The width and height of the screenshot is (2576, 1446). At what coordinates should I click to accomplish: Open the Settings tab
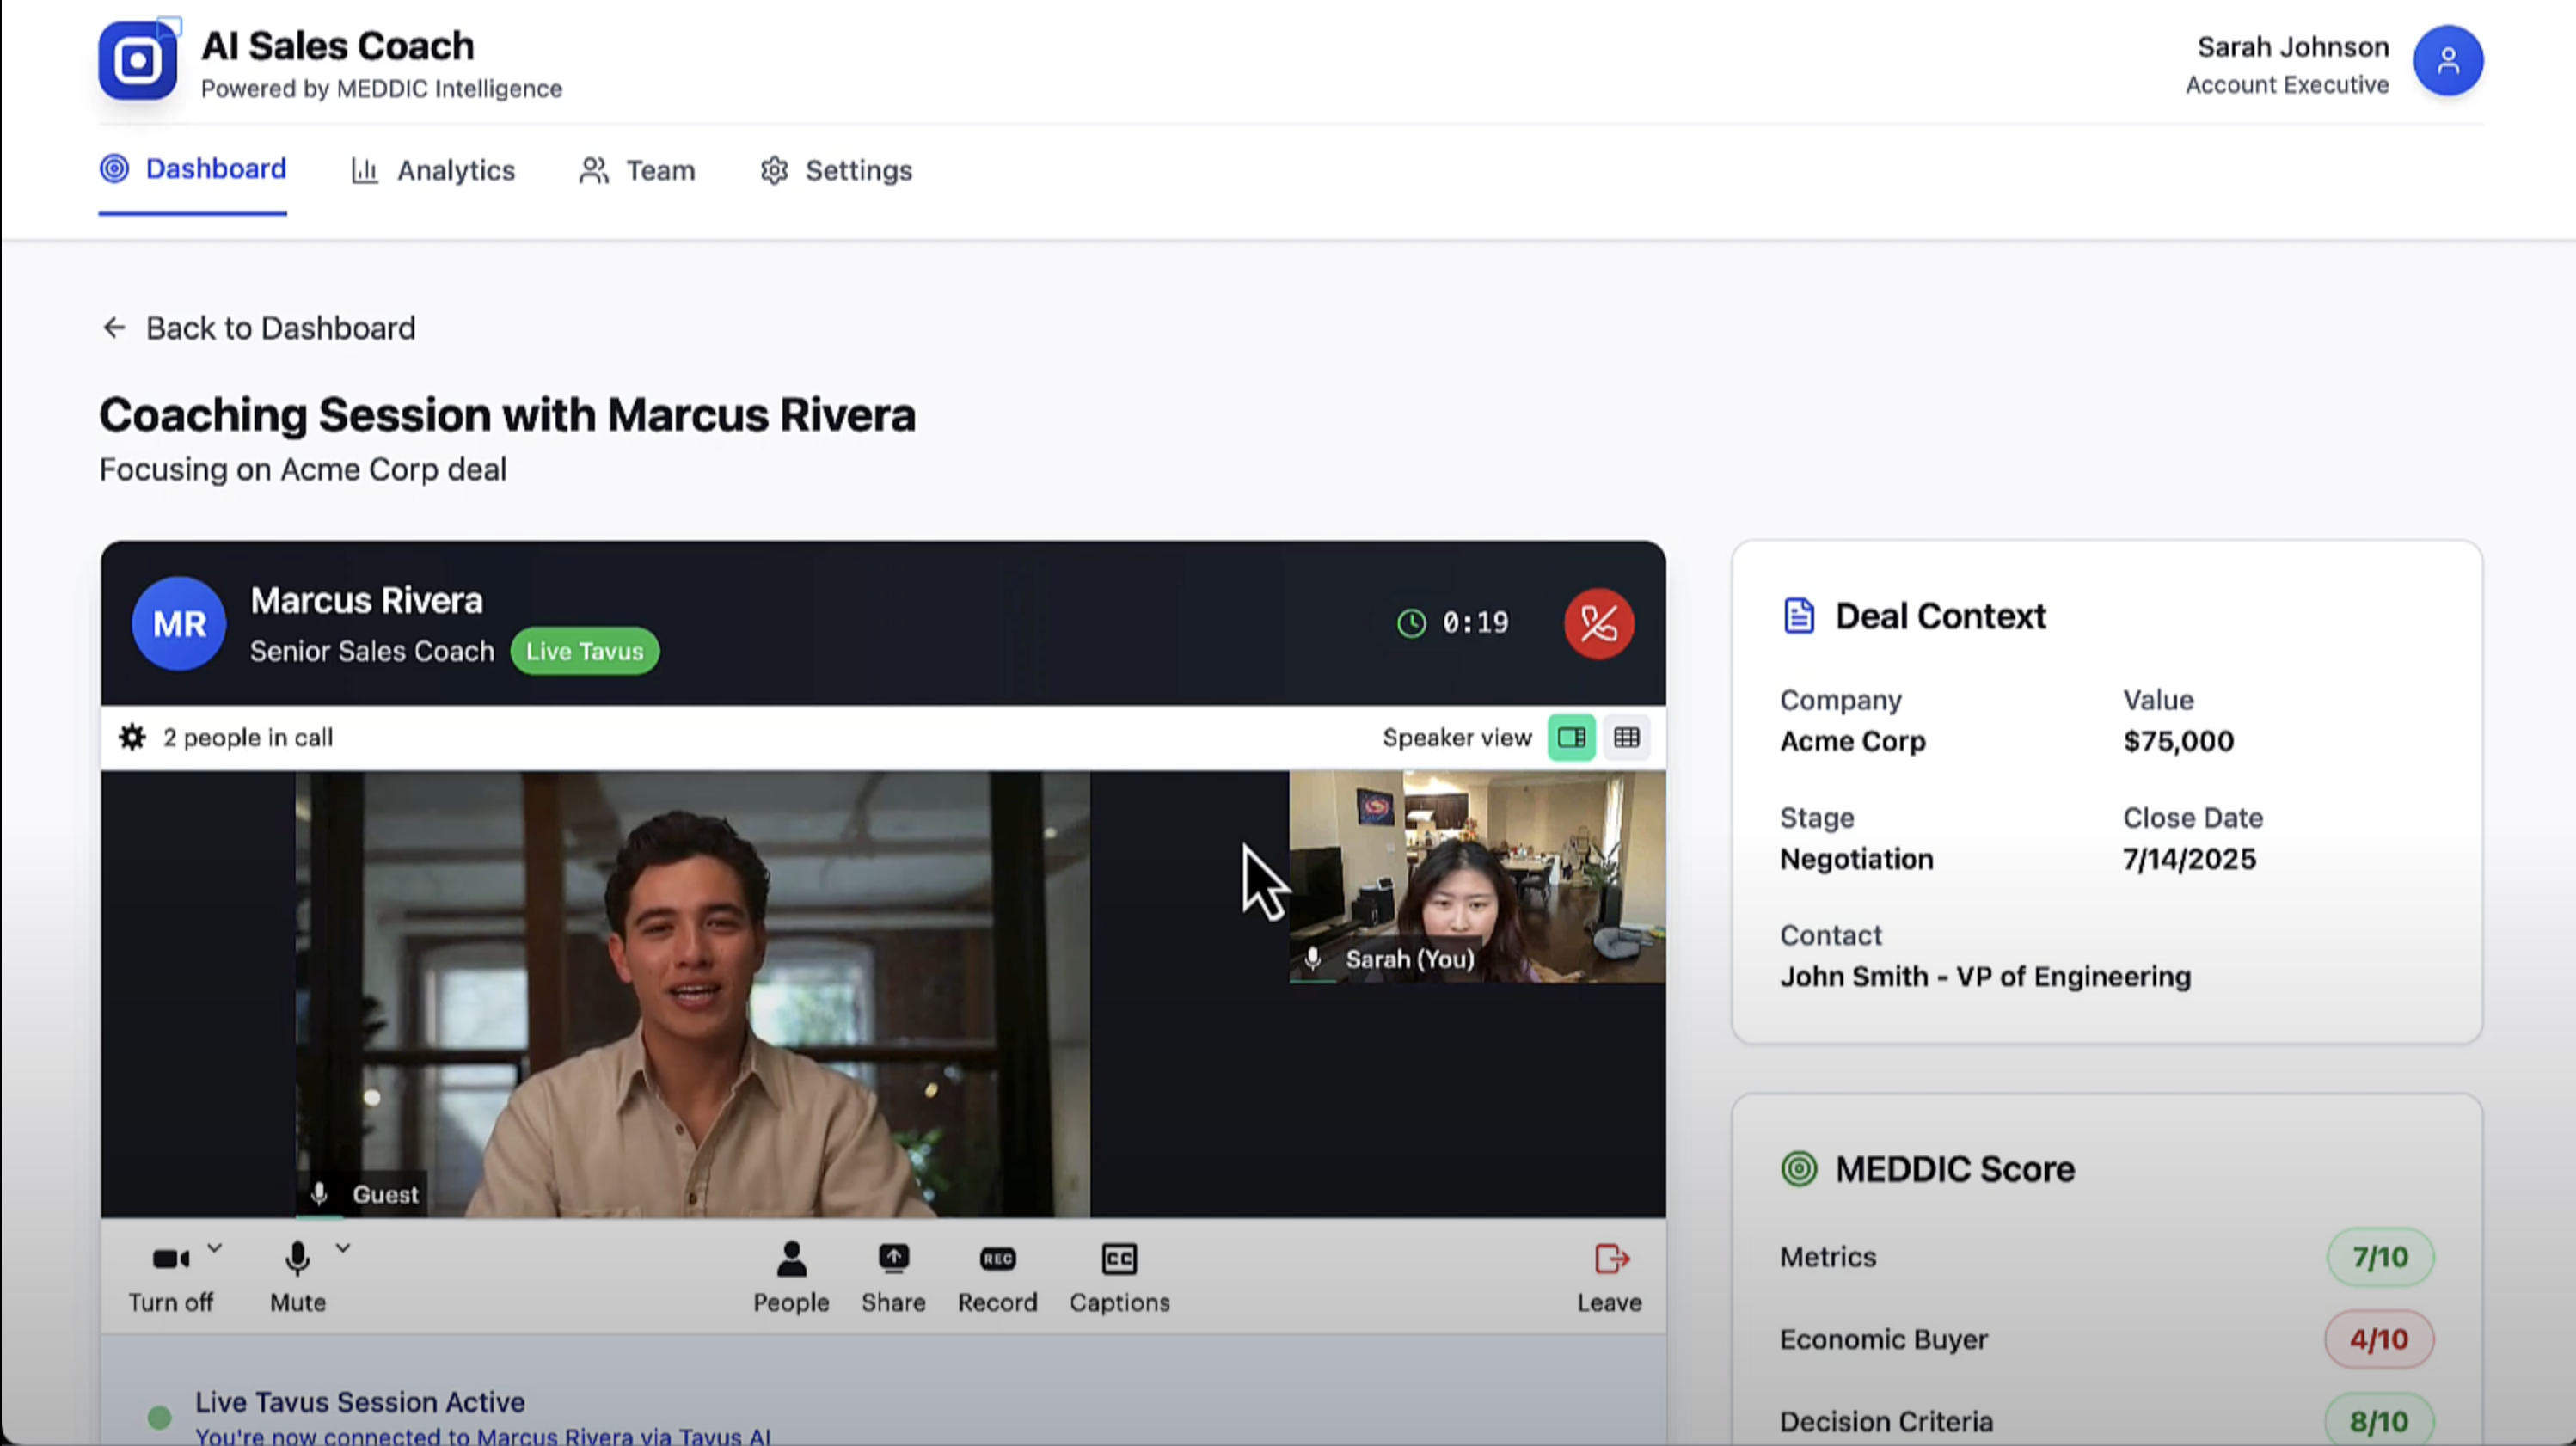click(836, 171)
